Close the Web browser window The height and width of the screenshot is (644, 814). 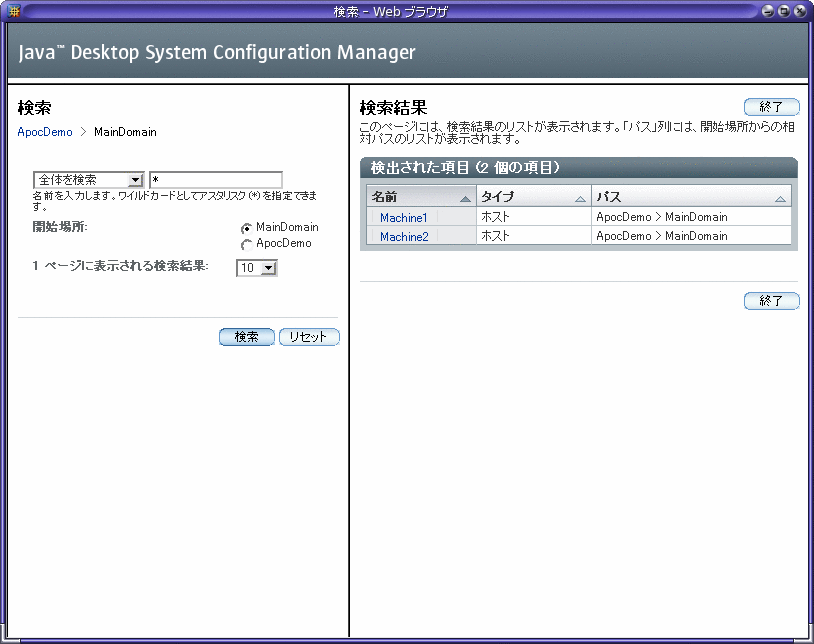800,11
